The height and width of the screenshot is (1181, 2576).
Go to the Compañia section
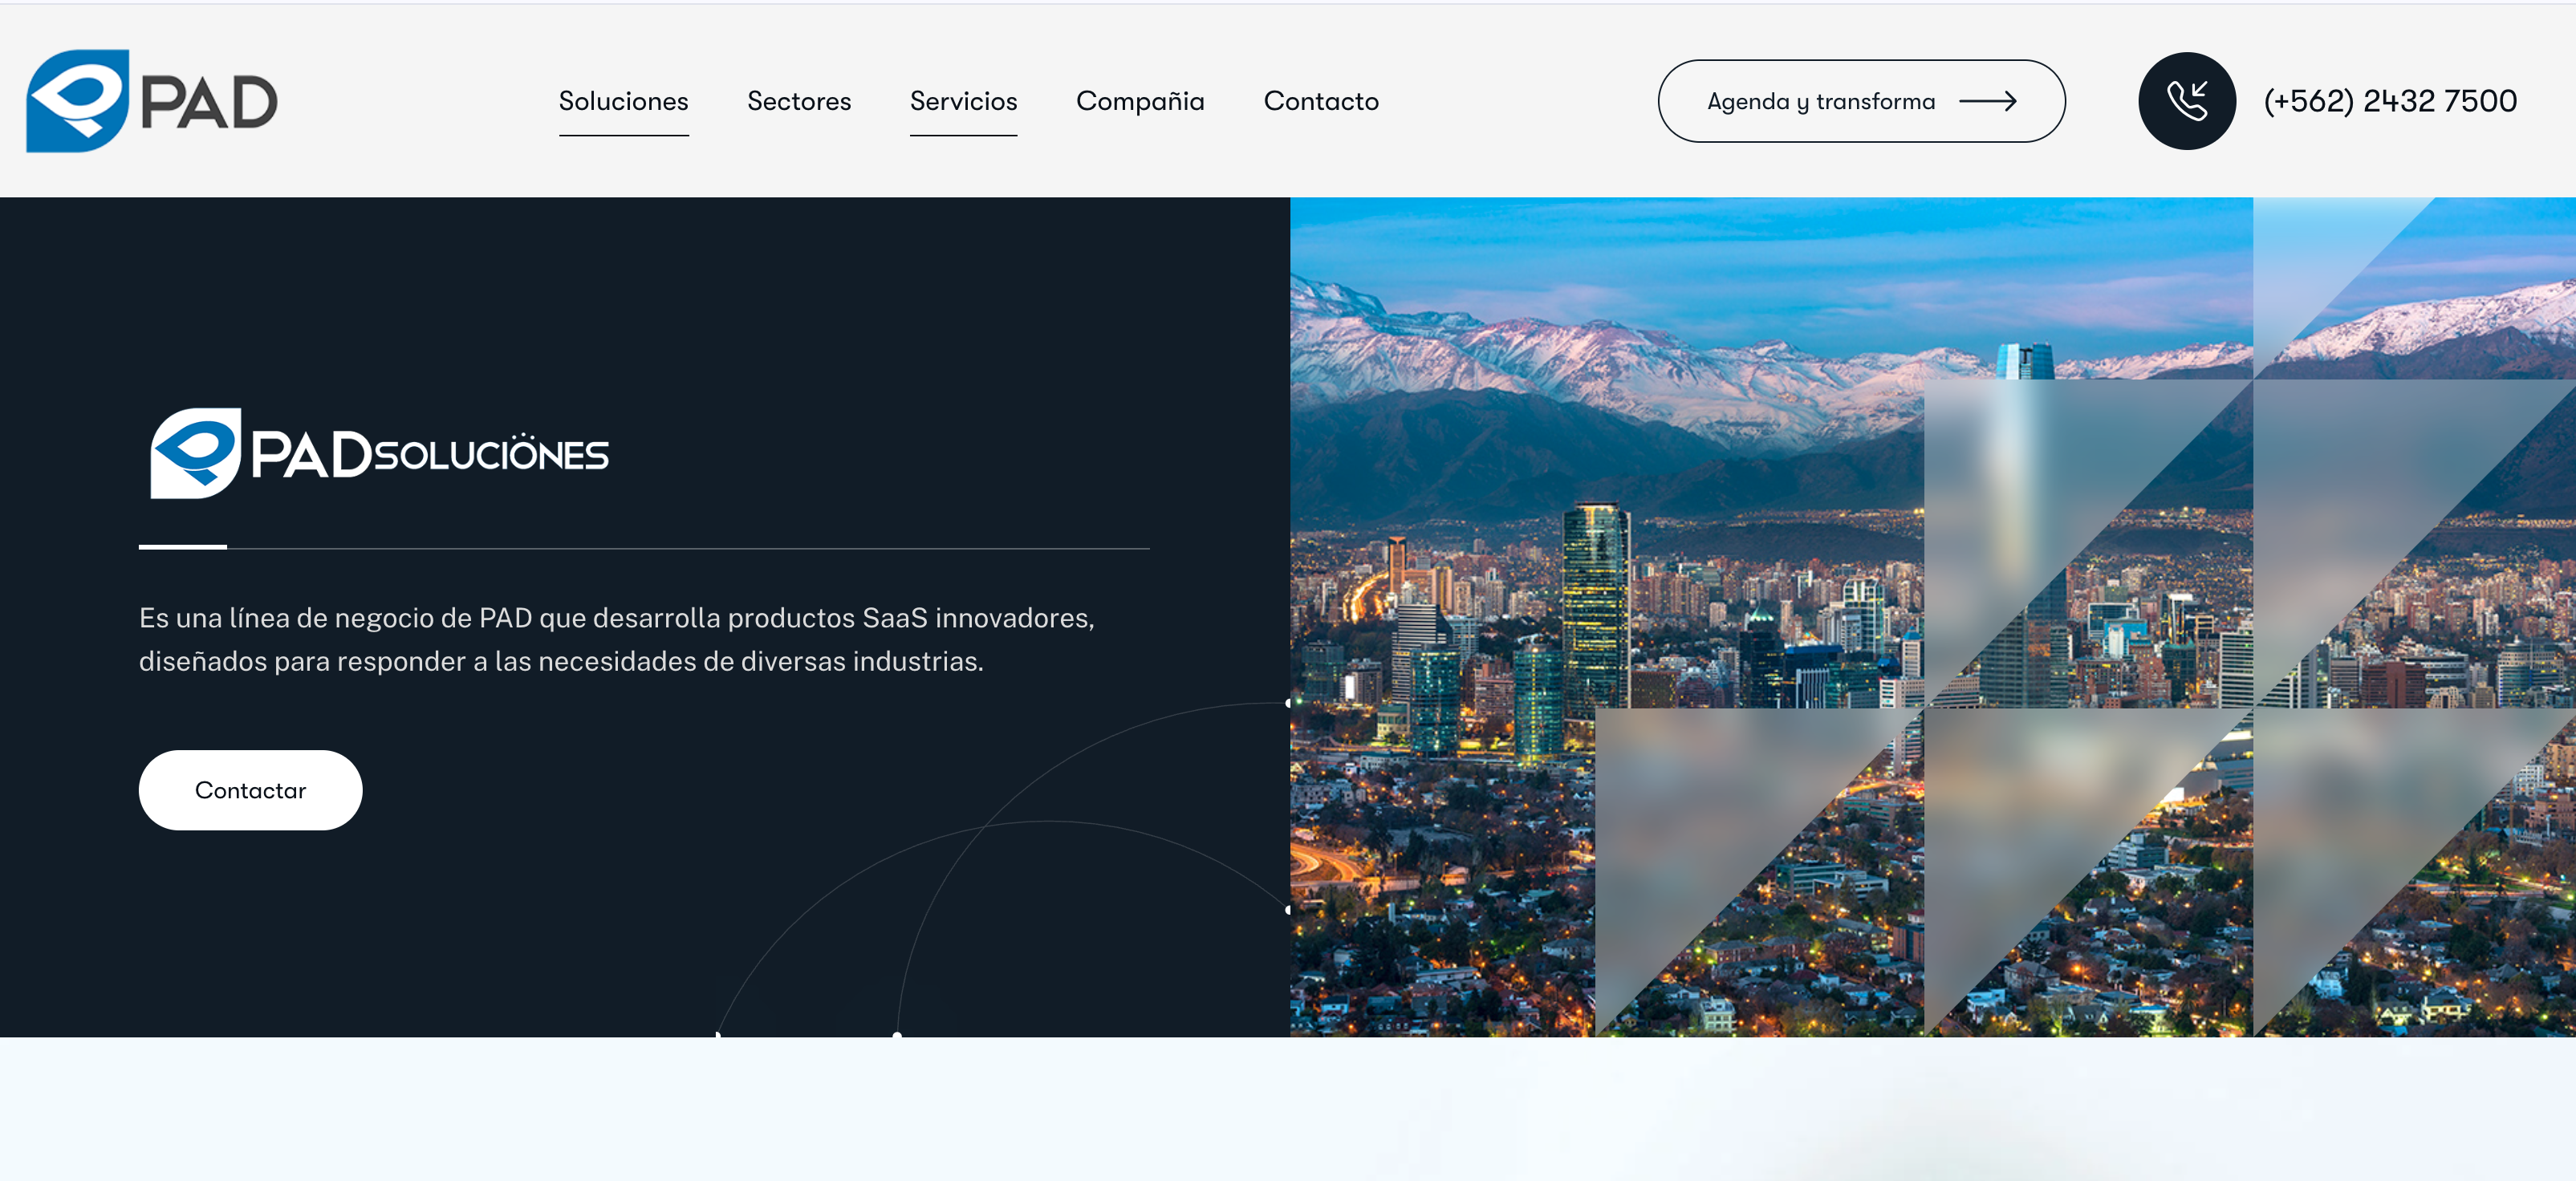1139,101
